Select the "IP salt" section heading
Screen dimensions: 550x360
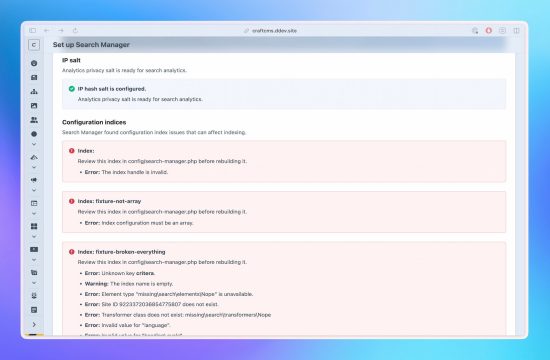tap(71, 60)
